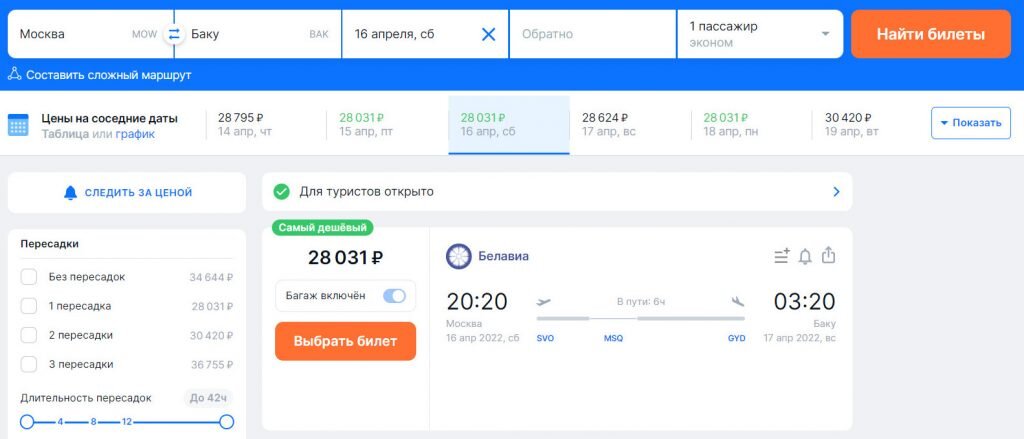Click the До 42ч duration label
Viewport: 1024px width, 439px height.
[208, 398]
